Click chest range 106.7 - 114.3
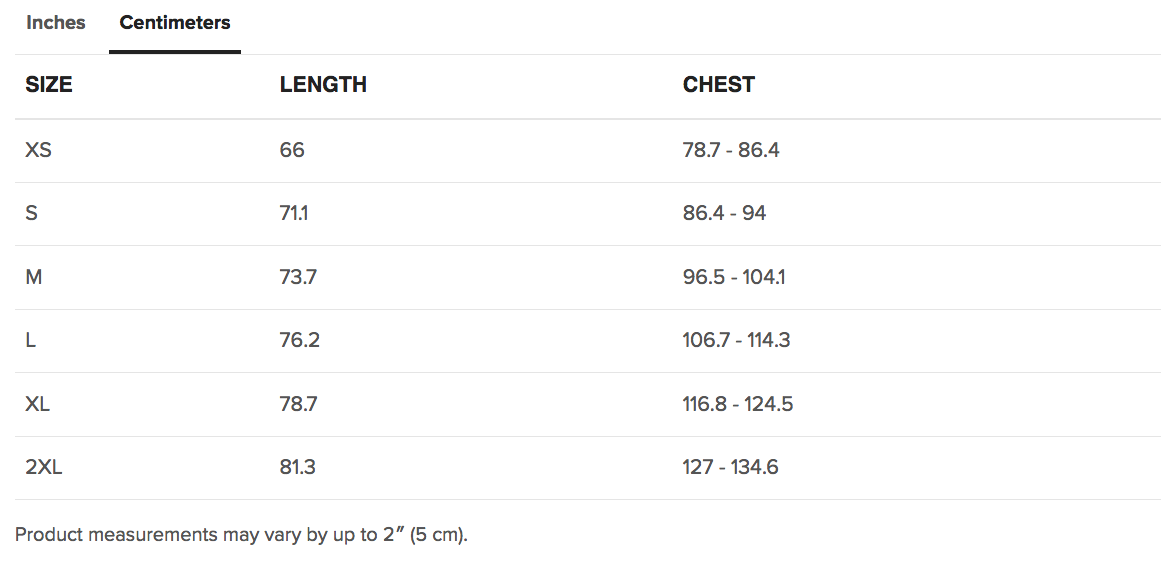 click(x=736, y=341)
